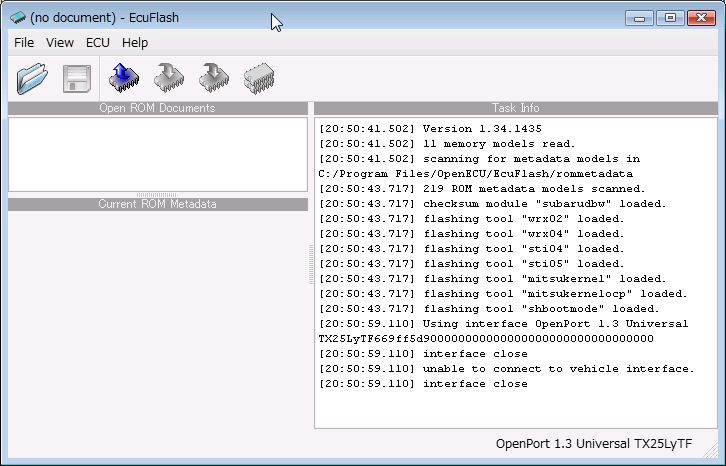Click the Current ROM Metadata panel header
Viewport: 726px width, 466px height.
158,204
